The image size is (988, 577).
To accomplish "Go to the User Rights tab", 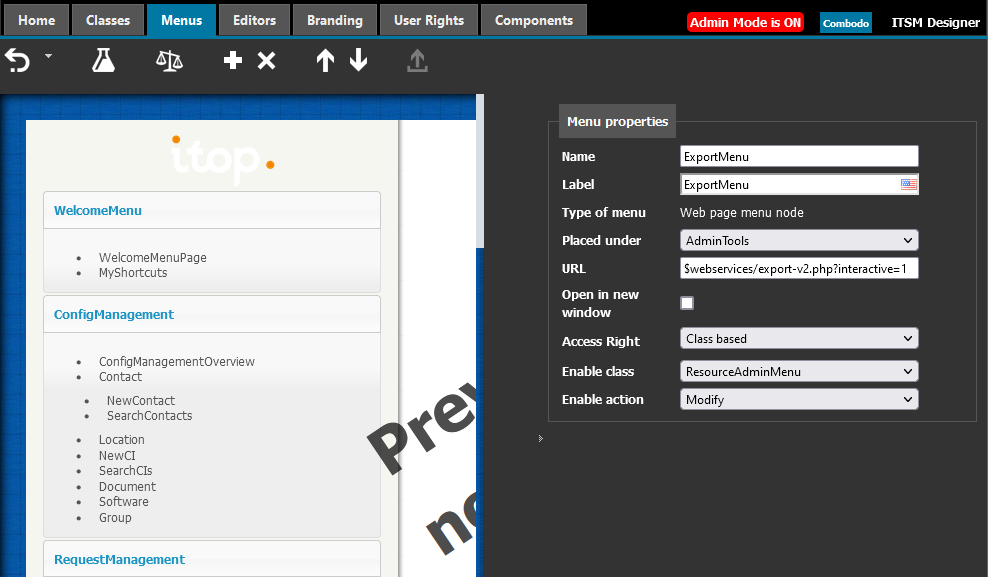I will pyautogui.click(x=429, y=20).
